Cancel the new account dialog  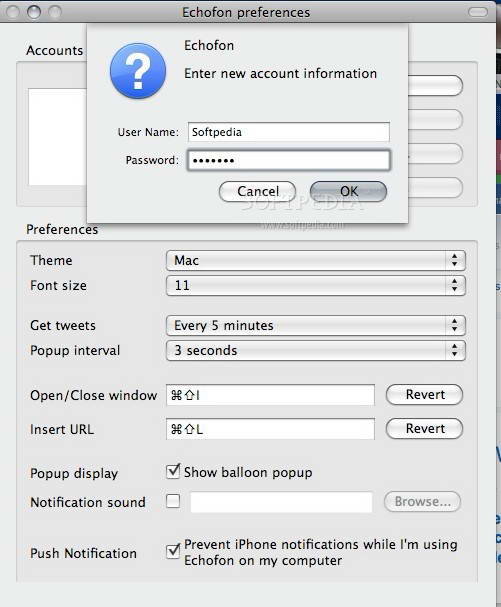pos(257,191)
